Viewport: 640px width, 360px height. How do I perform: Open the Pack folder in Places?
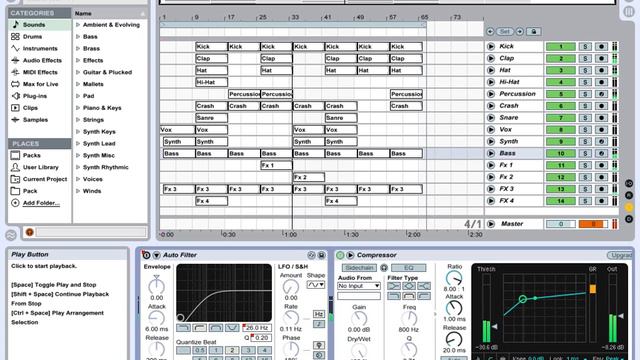(30, 191)
